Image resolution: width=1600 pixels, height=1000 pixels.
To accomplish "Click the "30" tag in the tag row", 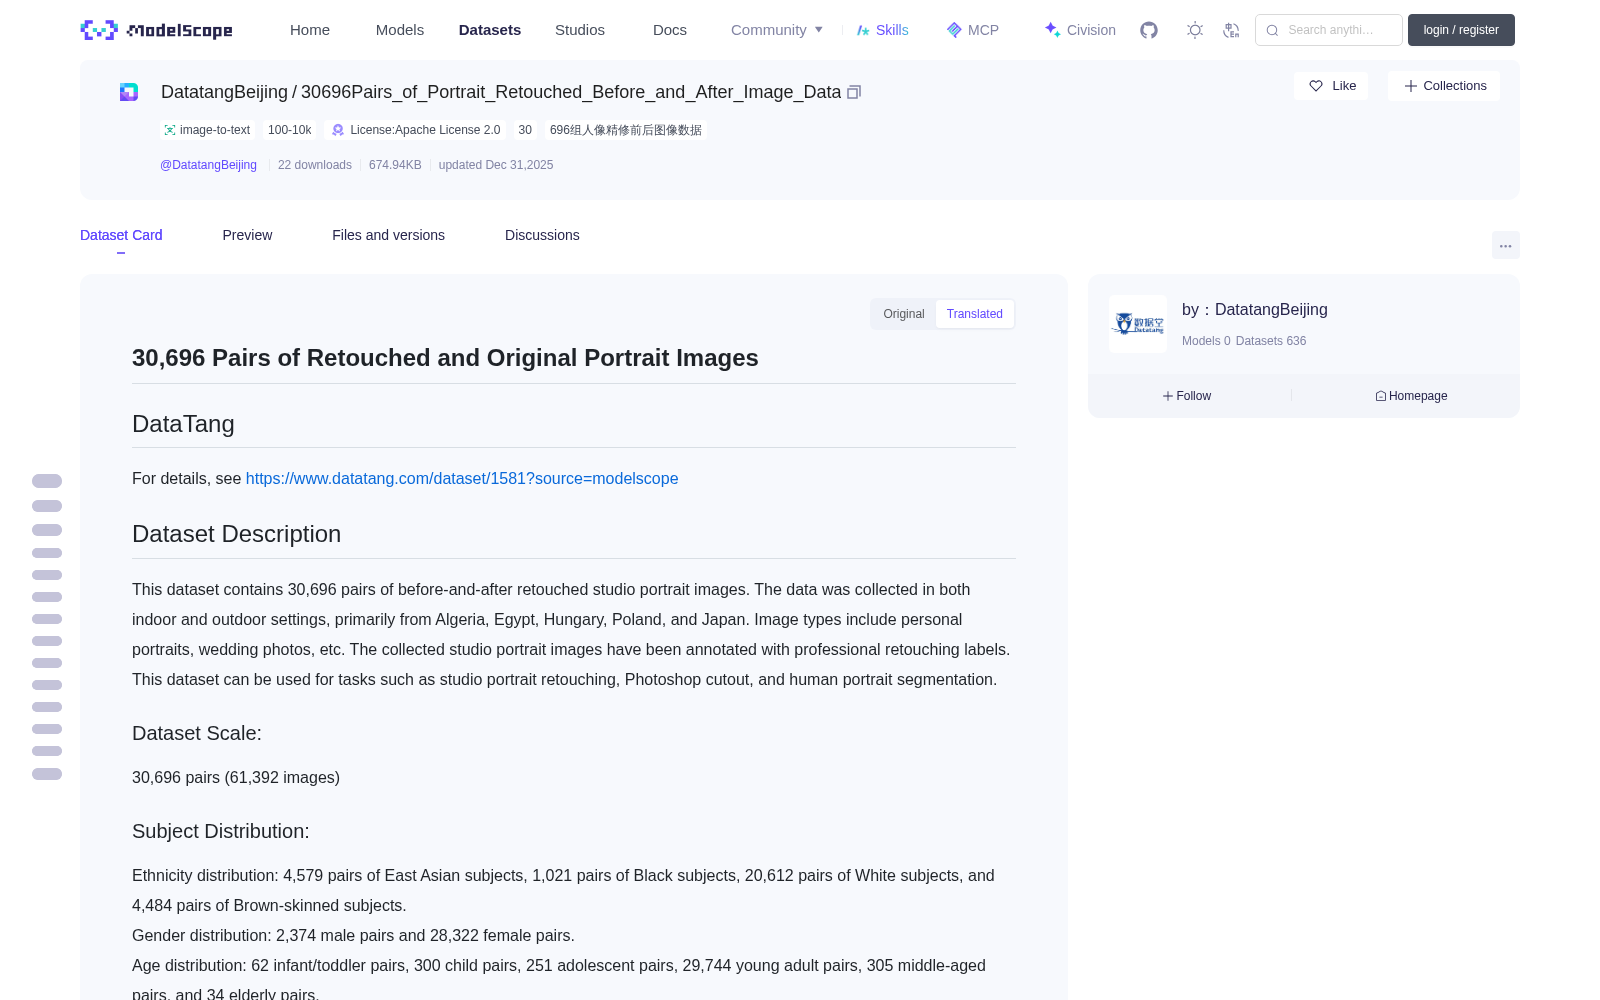I will (525, 130).
